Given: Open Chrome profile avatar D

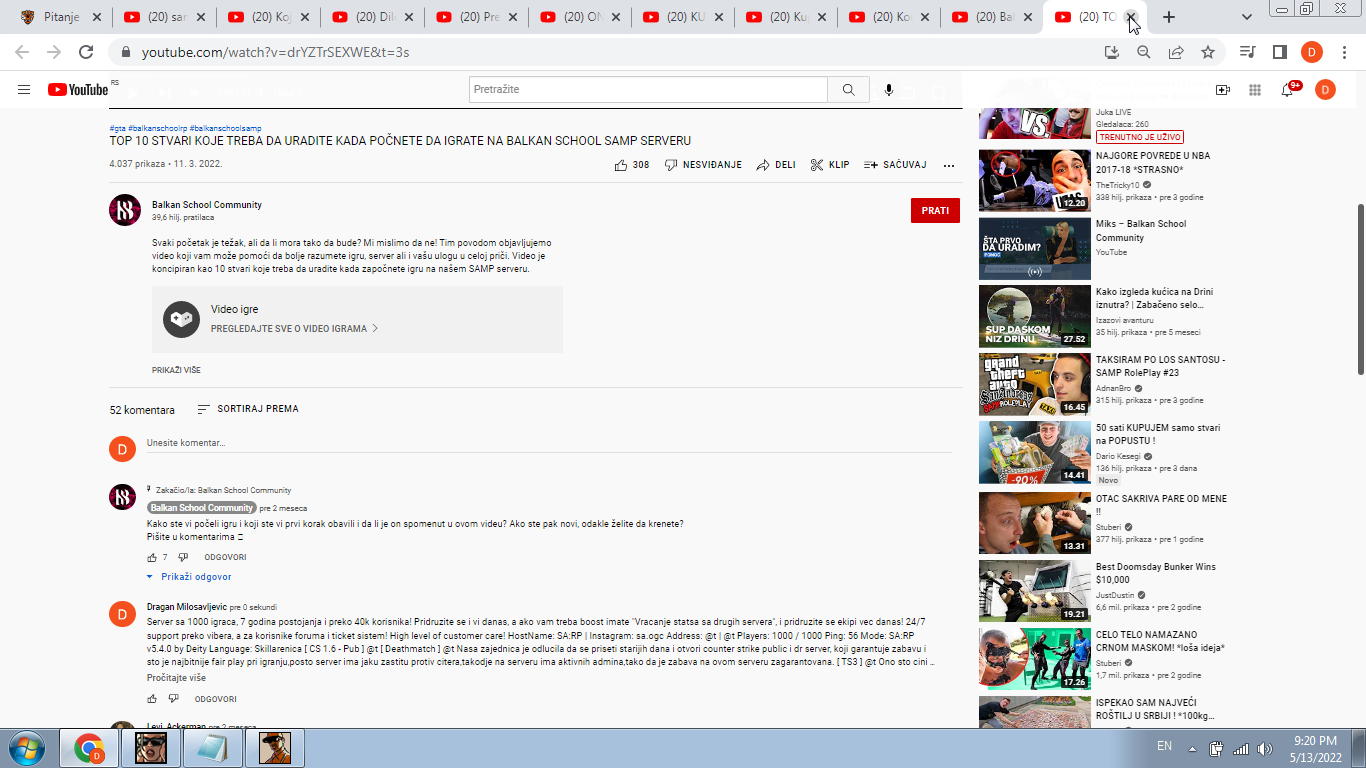Looking at the screenshot, I should point(1312,52).
